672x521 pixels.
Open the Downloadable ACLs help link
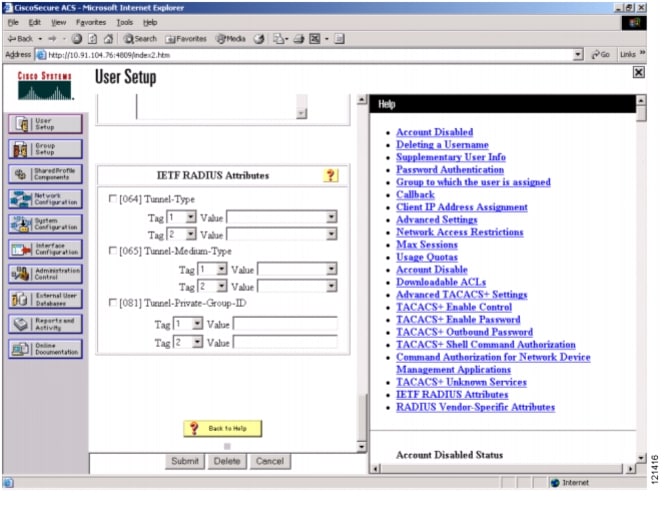[441, 282]
